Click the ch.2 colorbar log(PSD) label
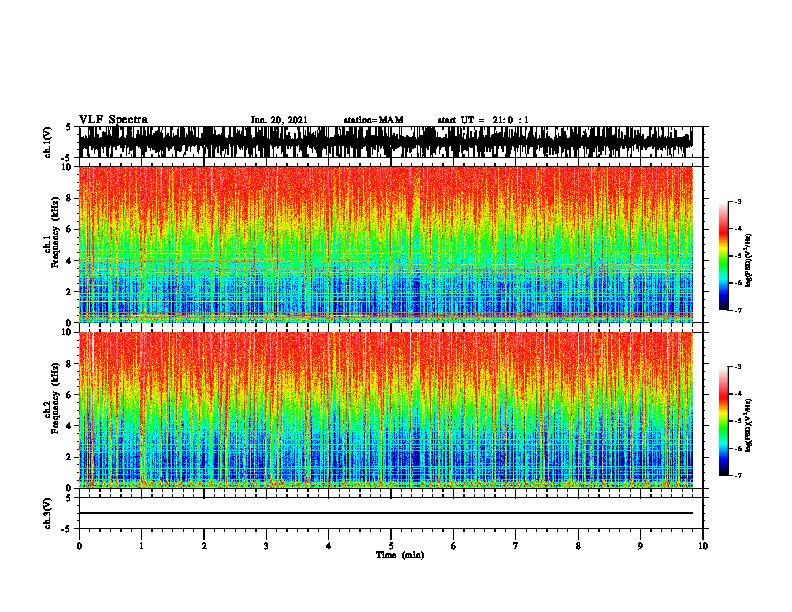792x612 pixels. [749, 426]
